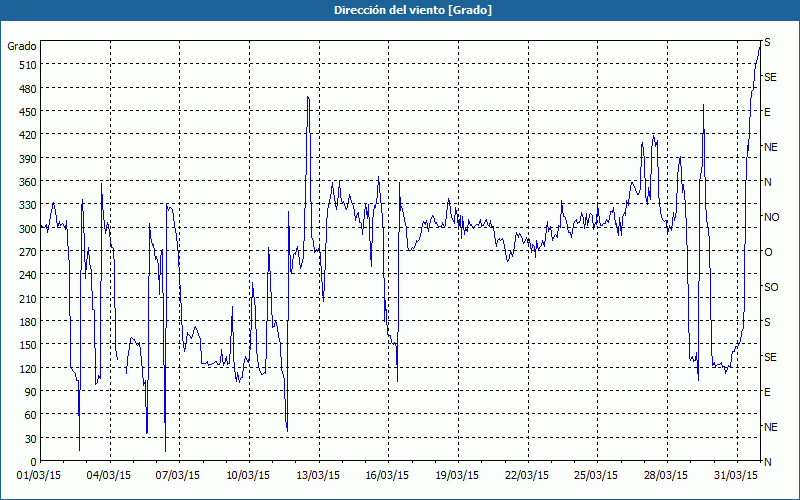The height and width of the screenshot is (500, 800).
Task: Click the 270 degree label
Action: pyautogui.click(x=28, y=252)
